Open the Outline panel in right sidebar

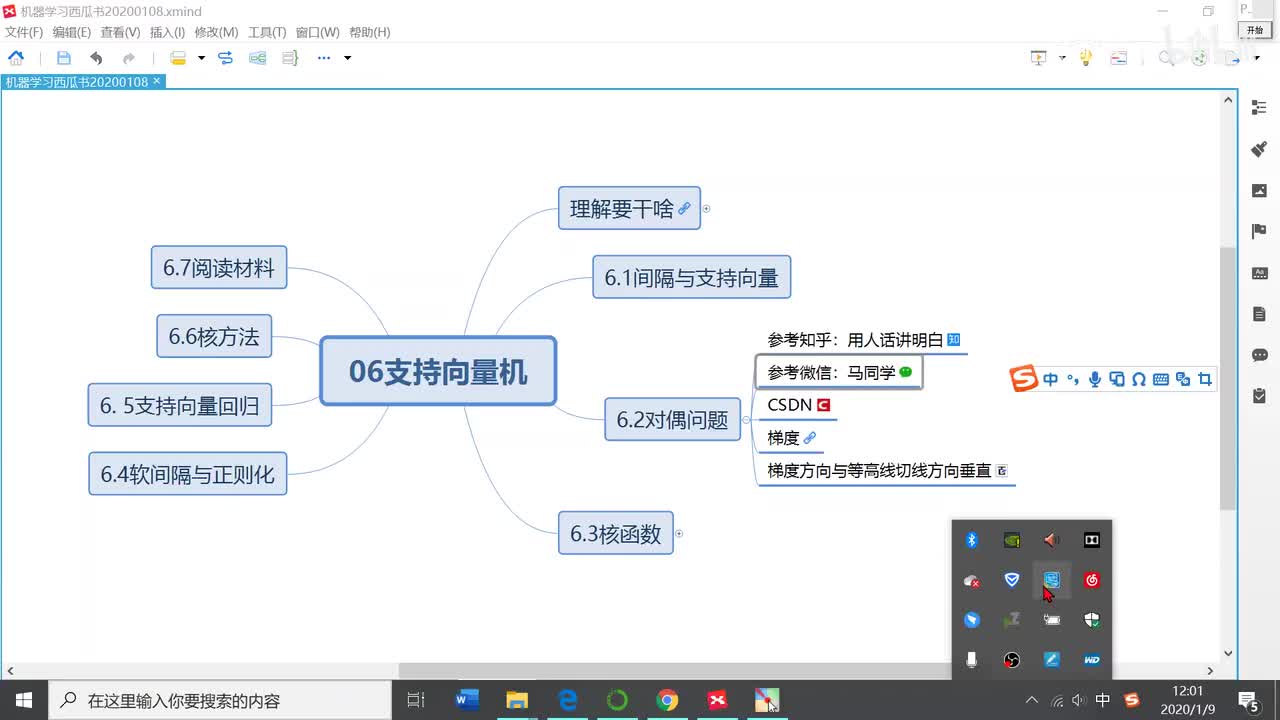[x=1259, y=108]
